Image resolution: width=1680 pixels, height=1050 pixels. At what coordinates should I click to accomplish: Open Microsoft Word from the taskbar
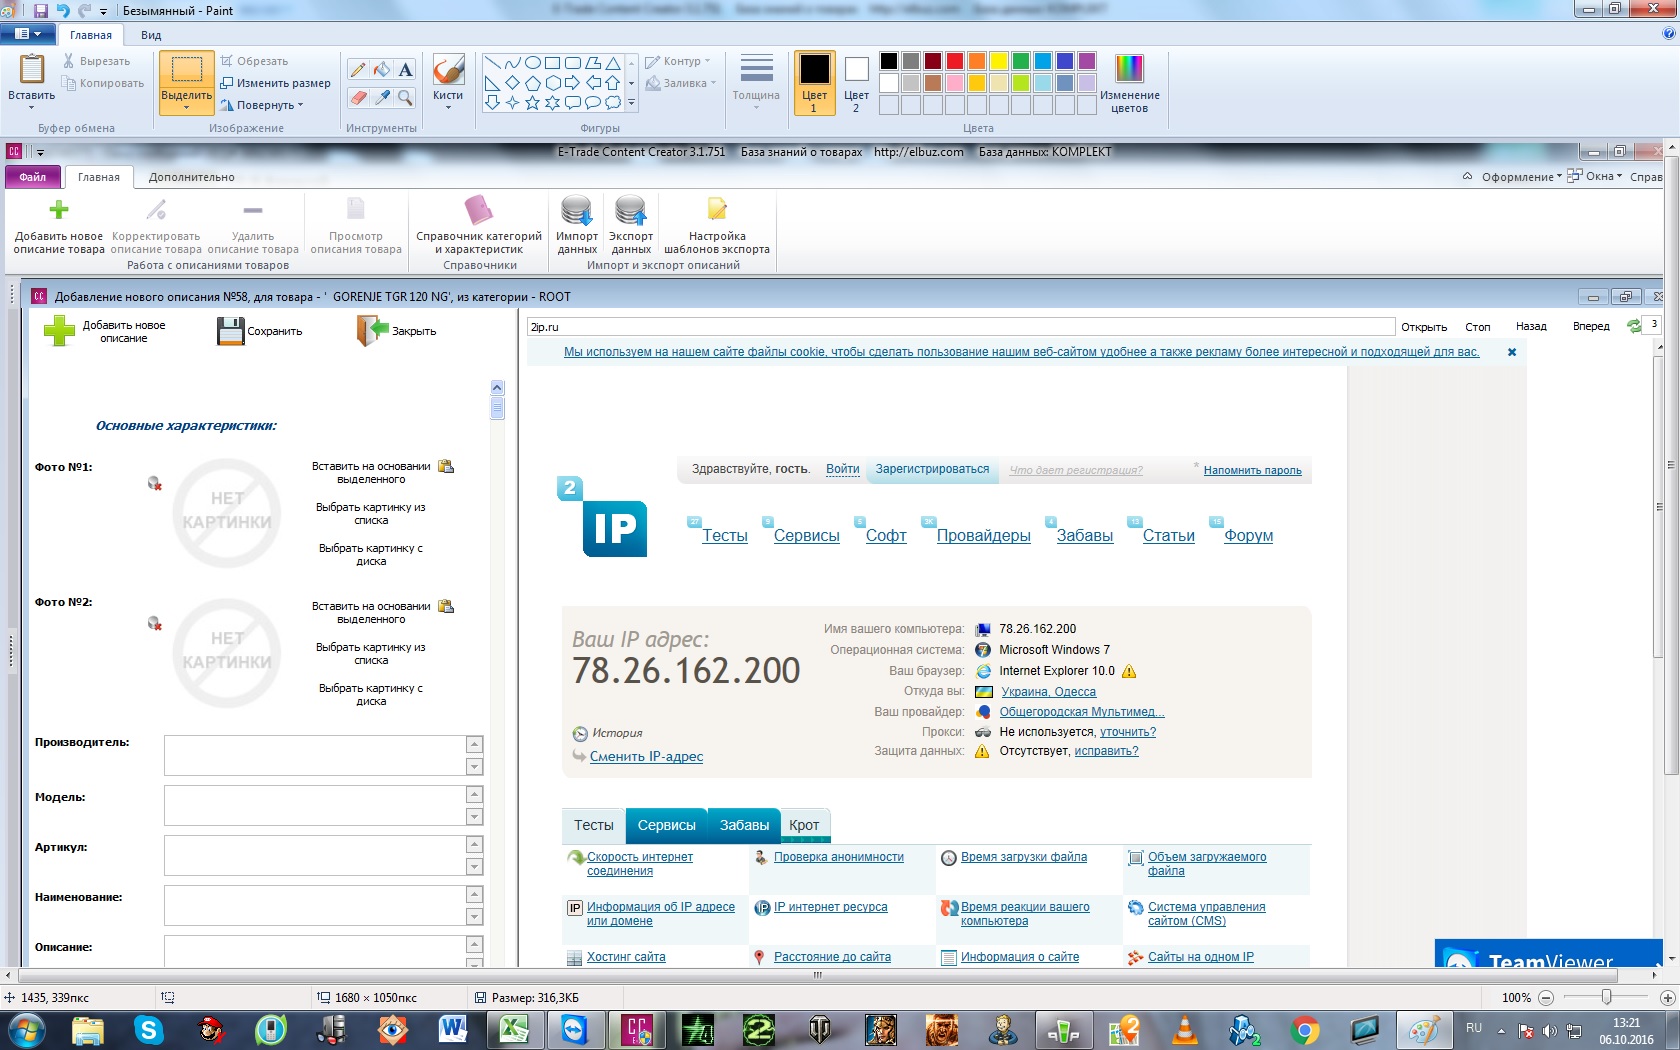(453, 1030)
